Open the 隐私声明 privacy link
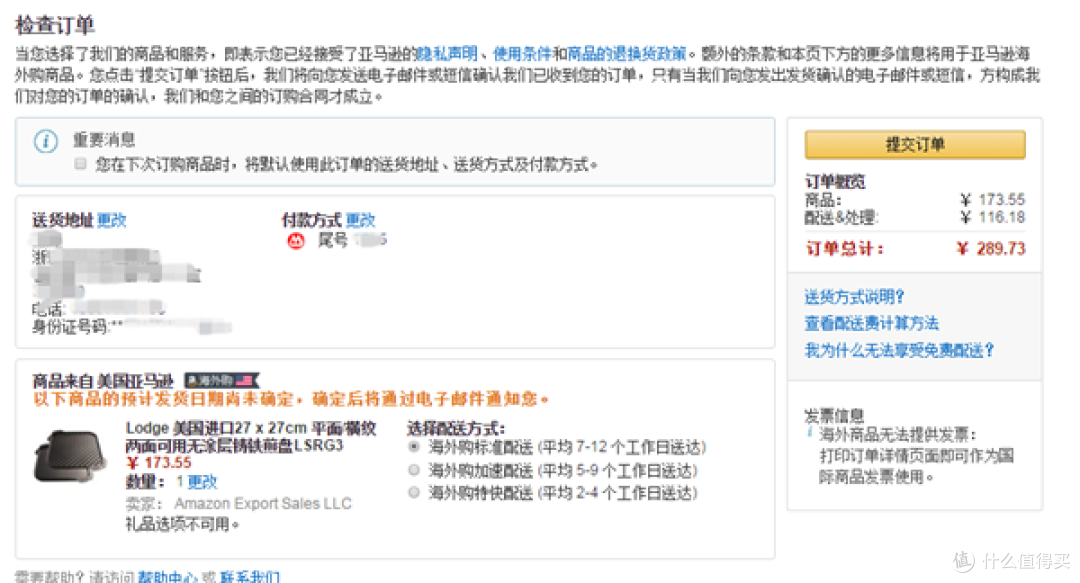 (x=447, y=53)
